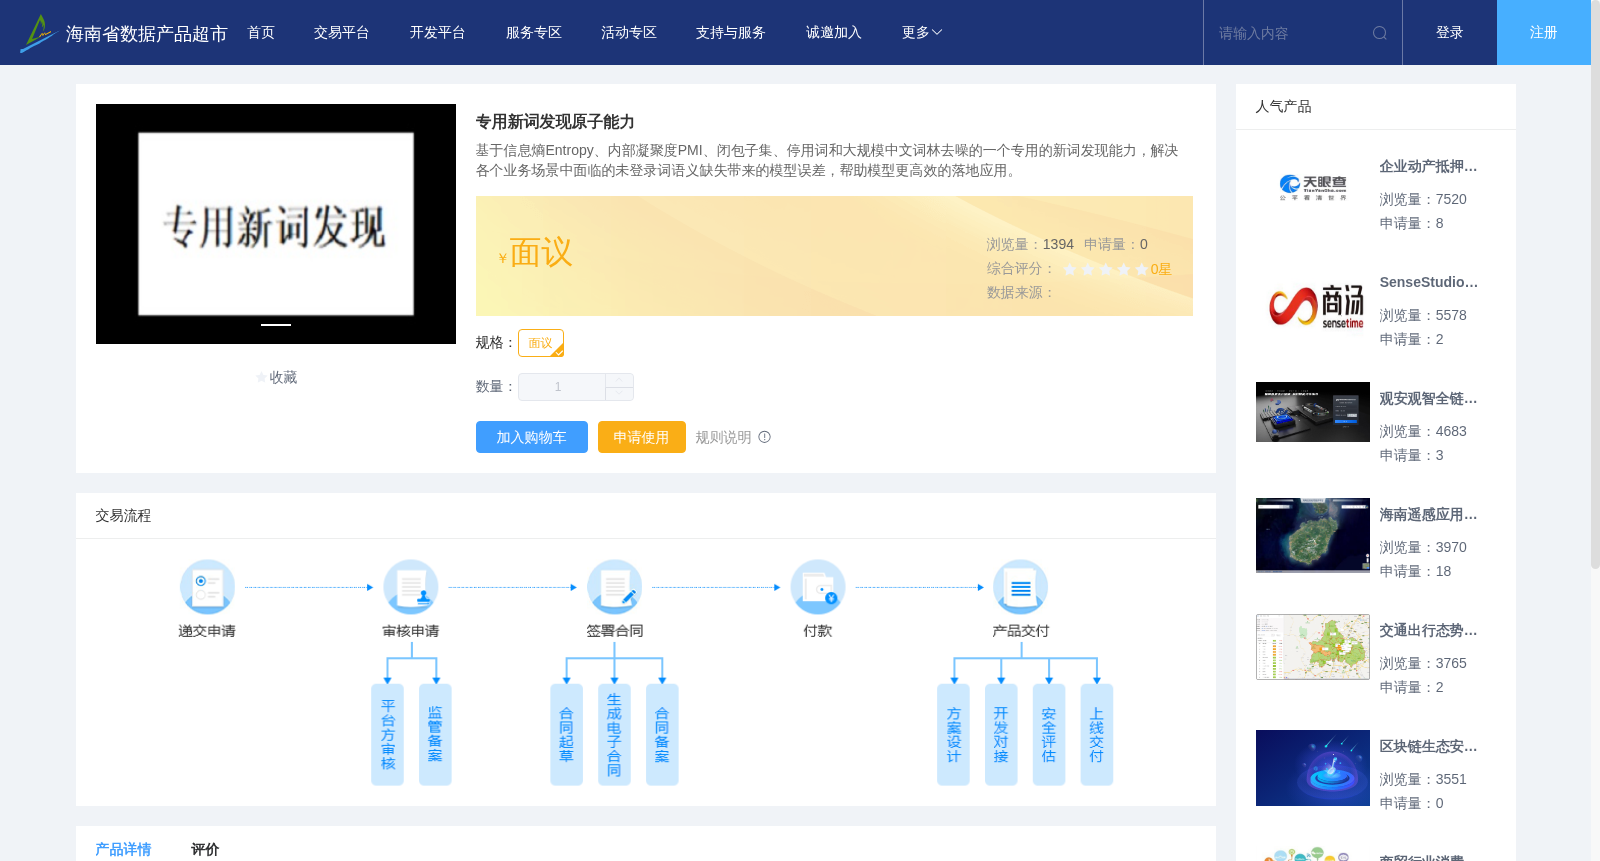Switch to the 产品详情 tab
1600x861 pixels.
[x=123, y=849]
